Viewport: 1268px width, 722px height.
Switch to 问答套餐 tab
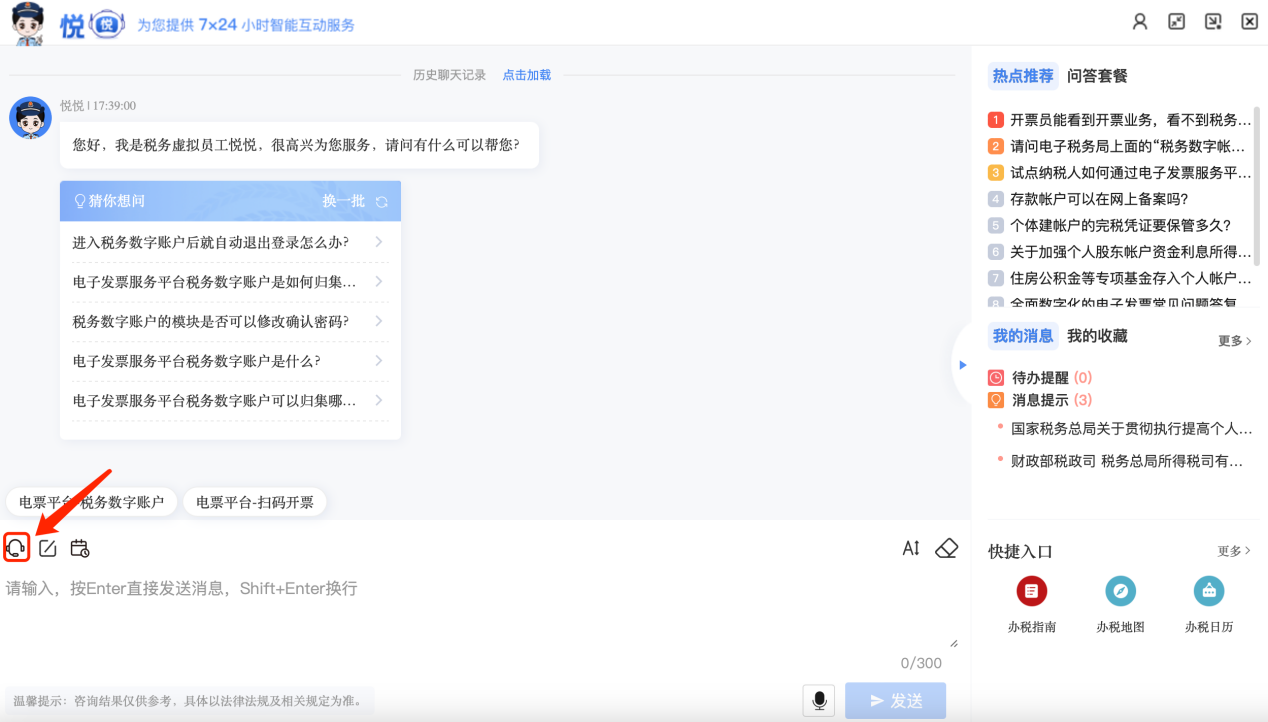pos(1097,76)
